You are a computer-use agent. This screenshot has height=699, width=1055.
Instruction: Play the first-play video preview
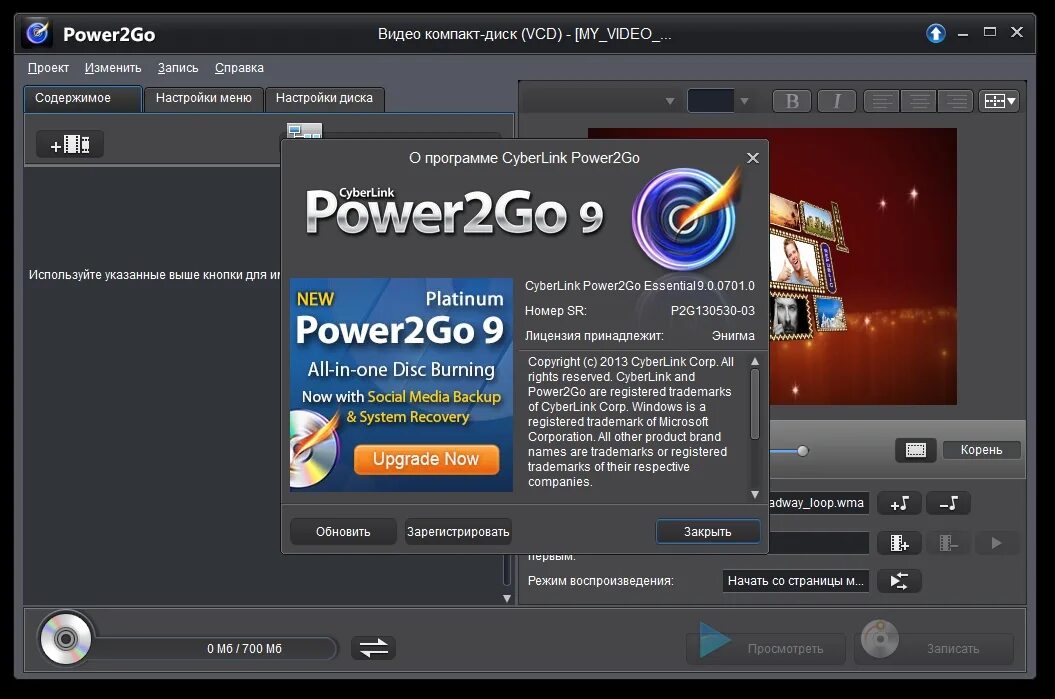996,543
